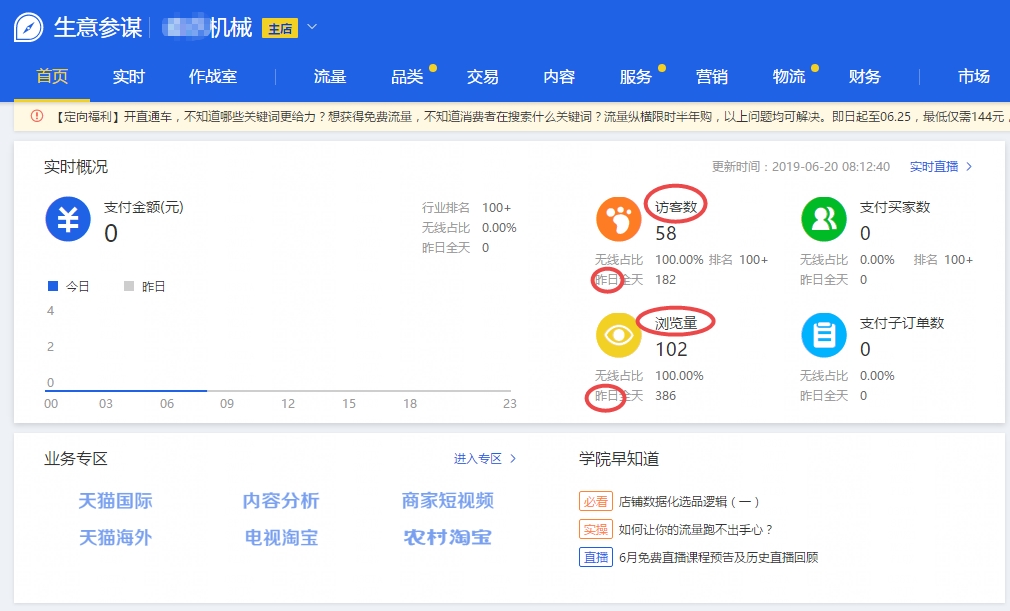
Task: Click the 浏览量 label
Action: (676, 323)
